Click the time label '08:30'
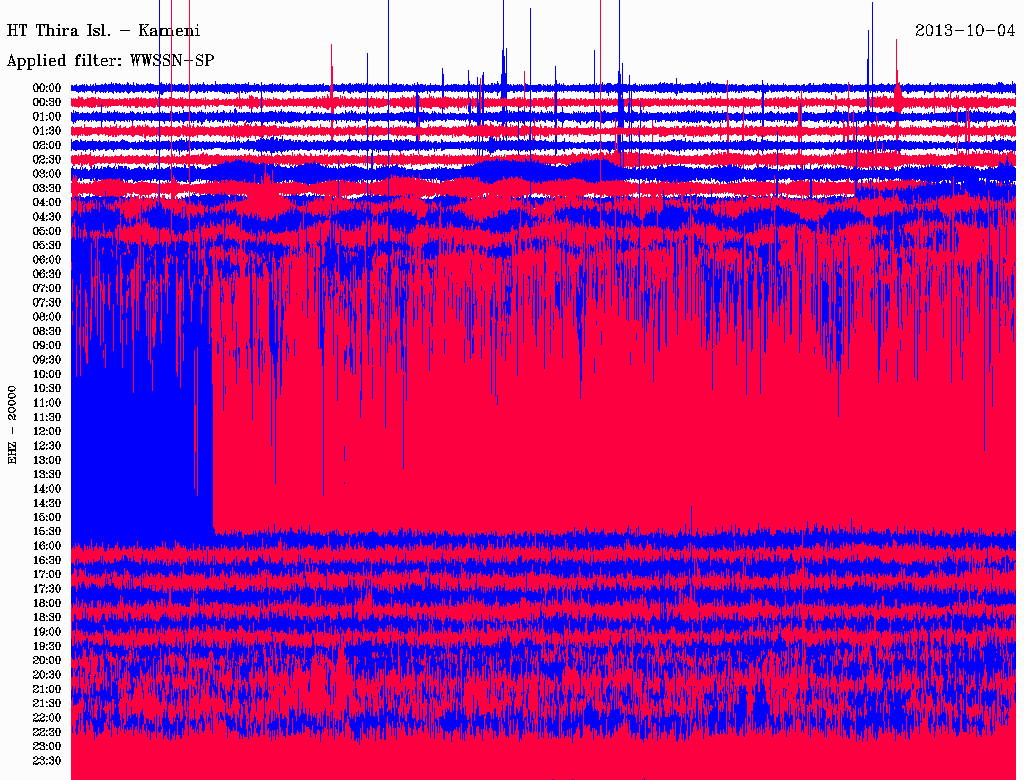Screen dimensions: 1024x780 [47, 331]
